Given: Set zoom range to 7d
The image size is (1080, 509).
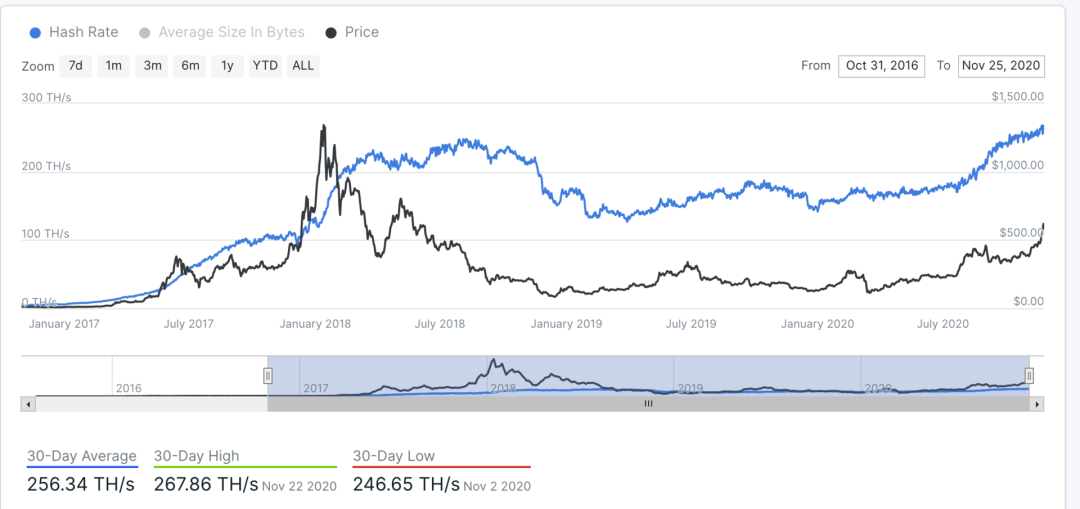Looking at the screenshot, I should [75, 66].
